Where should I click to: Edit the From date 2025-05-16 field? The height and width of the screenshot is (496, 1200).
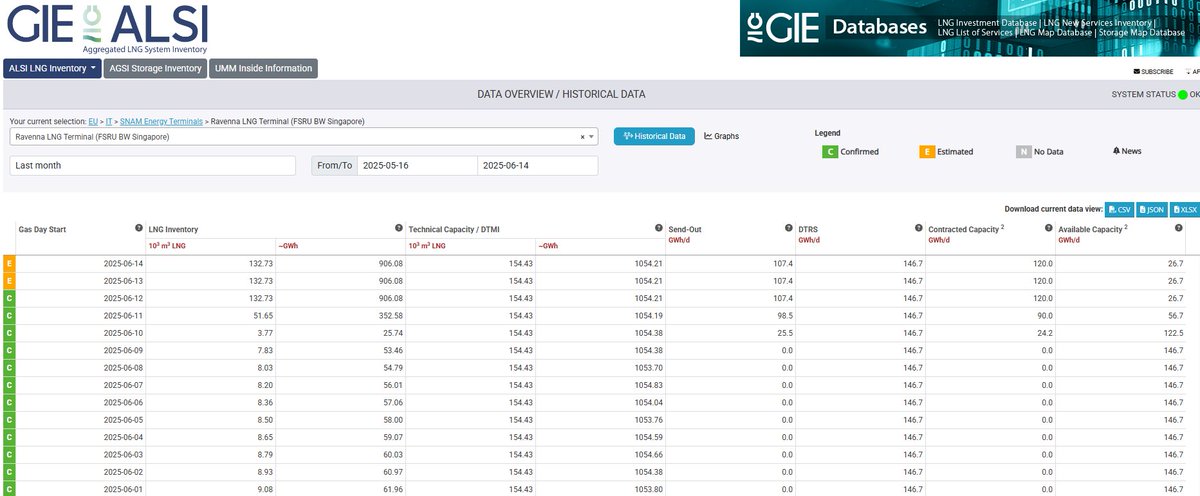click(x=417, y=166)
